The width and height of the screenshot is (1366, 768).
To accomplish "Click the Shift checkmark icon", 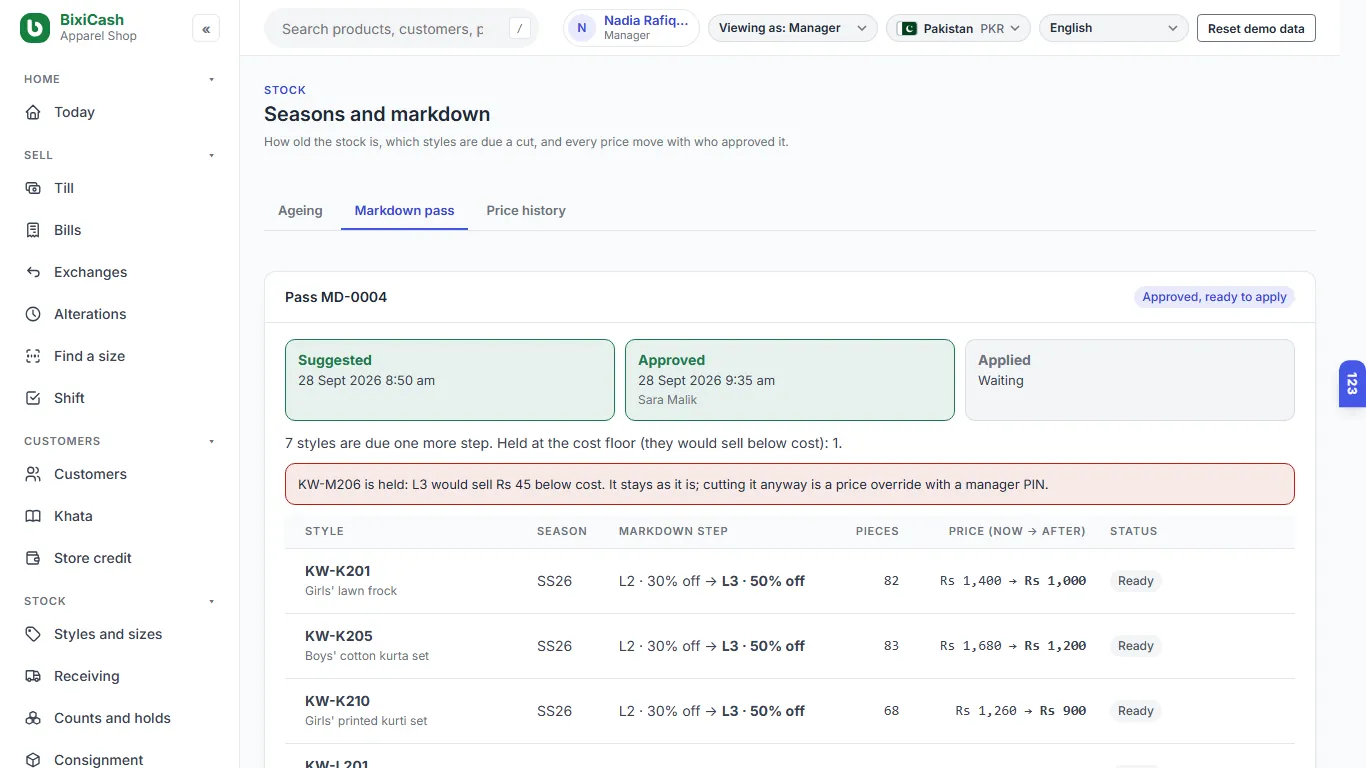I will click(x=34, y=398).
